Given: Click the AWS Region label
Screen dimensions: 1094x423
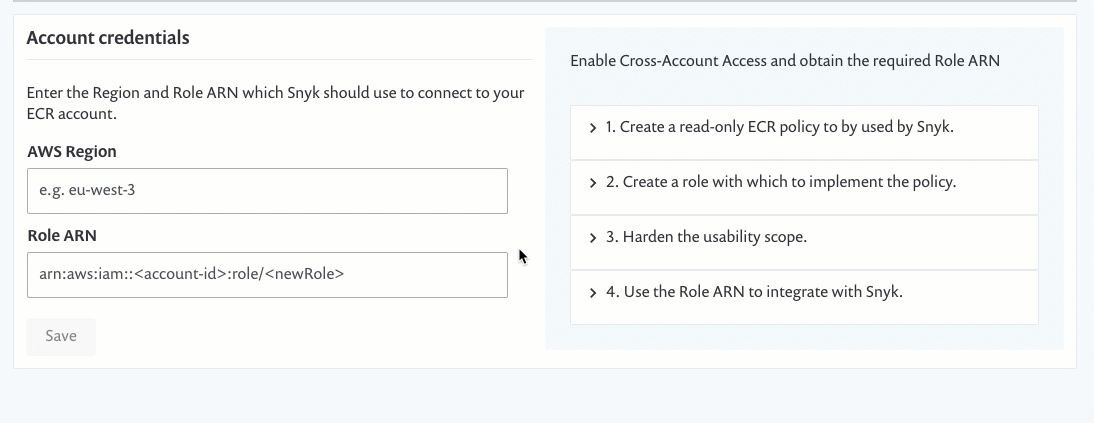Looking at the screenshot, I should 72,151.
